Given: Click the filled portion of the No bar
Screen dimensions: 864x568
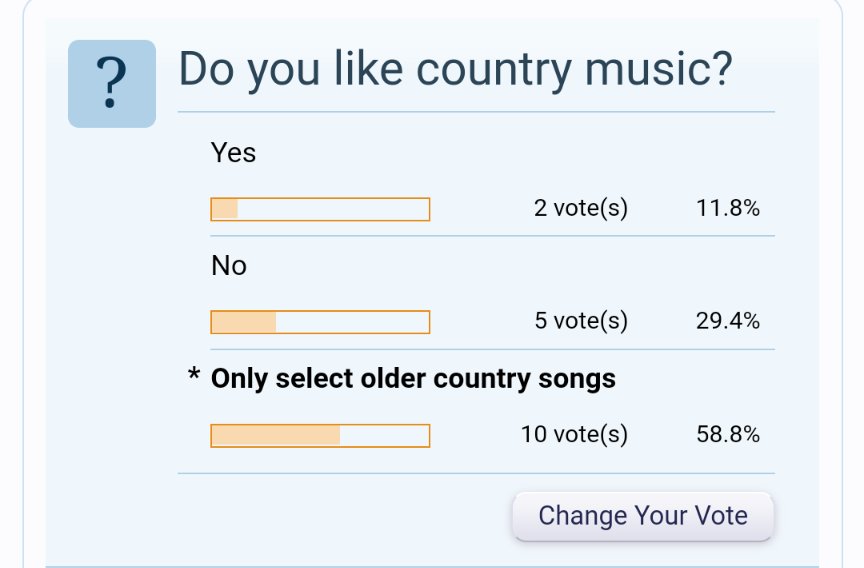Looking at the screenshot, I should [x=244, y=322].
